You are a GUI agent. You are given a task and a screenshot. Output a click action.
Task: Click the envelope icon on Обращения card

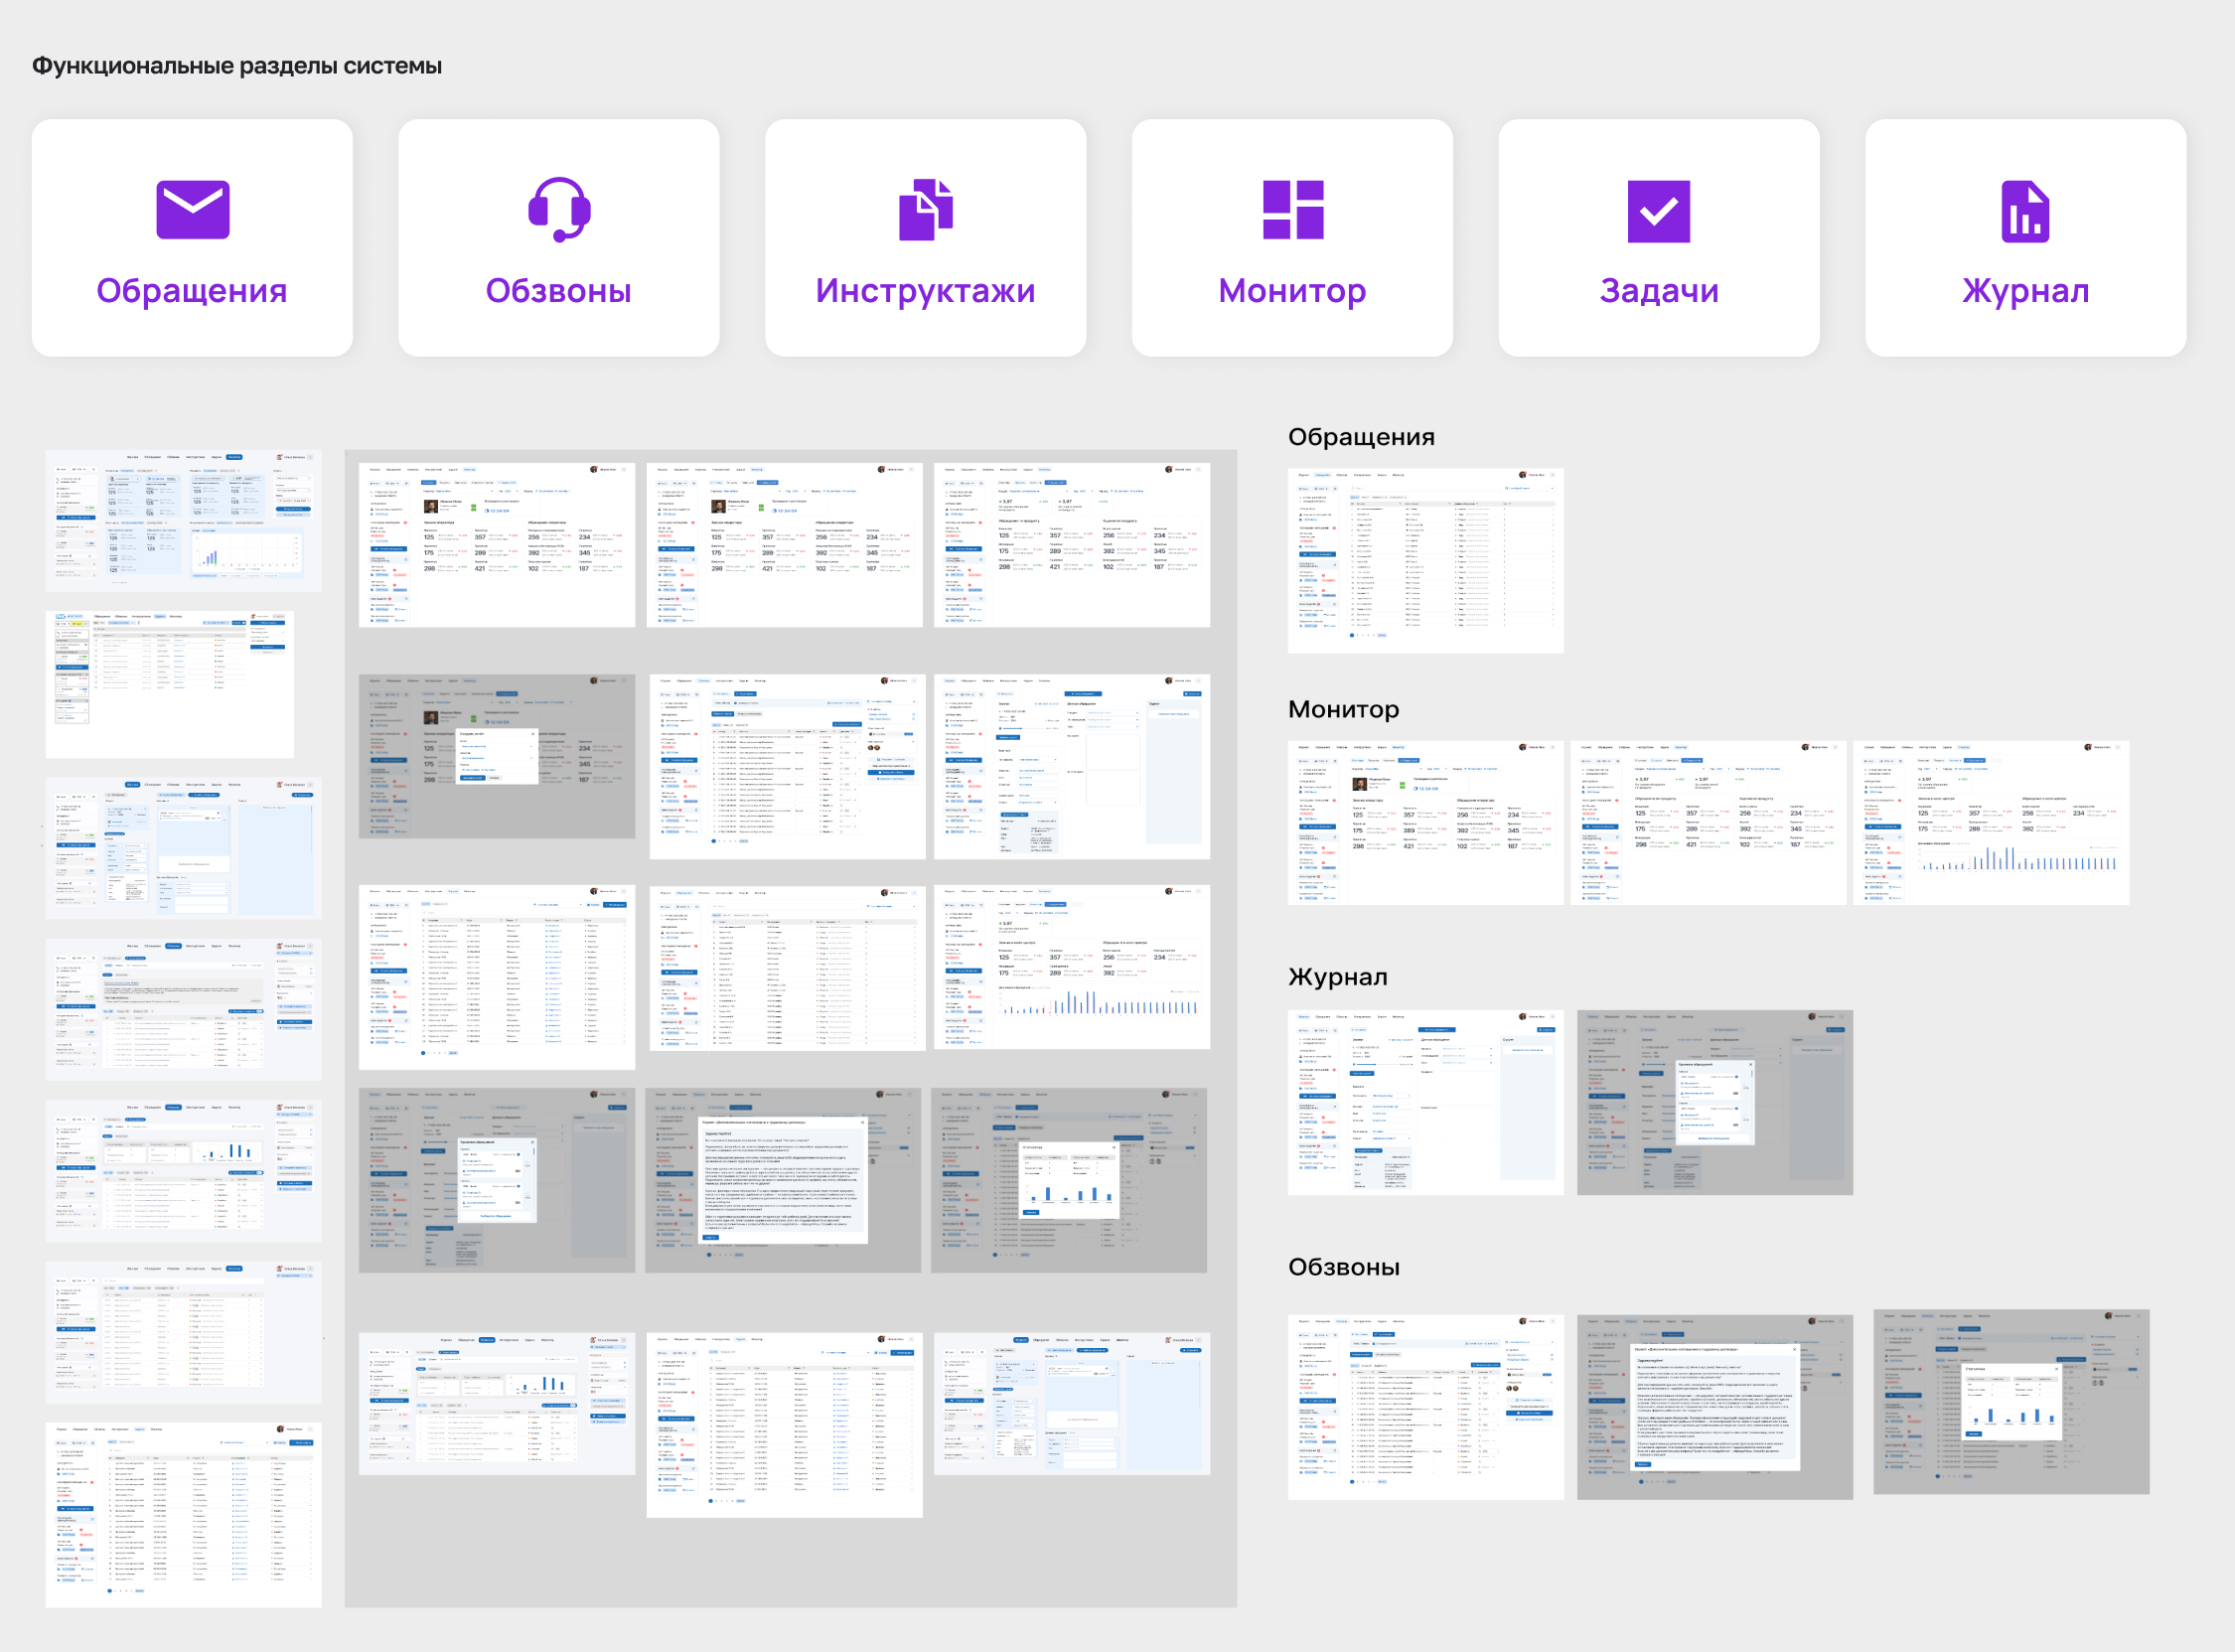click(193, 209)
